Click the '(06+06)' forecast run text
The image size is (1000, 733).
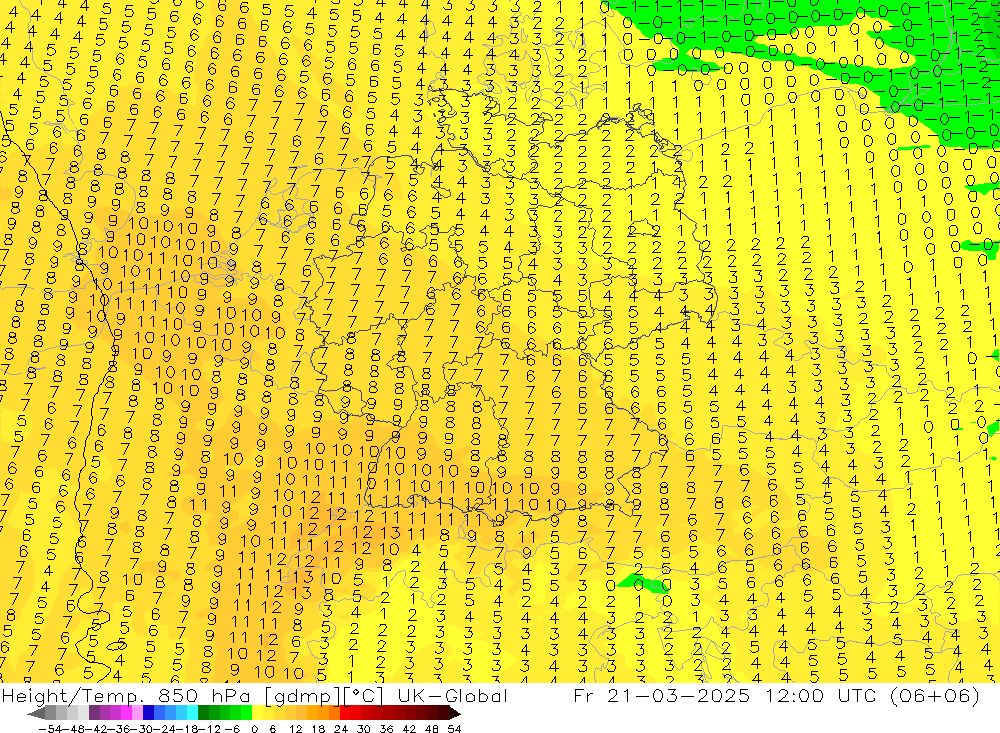point(933,696)
